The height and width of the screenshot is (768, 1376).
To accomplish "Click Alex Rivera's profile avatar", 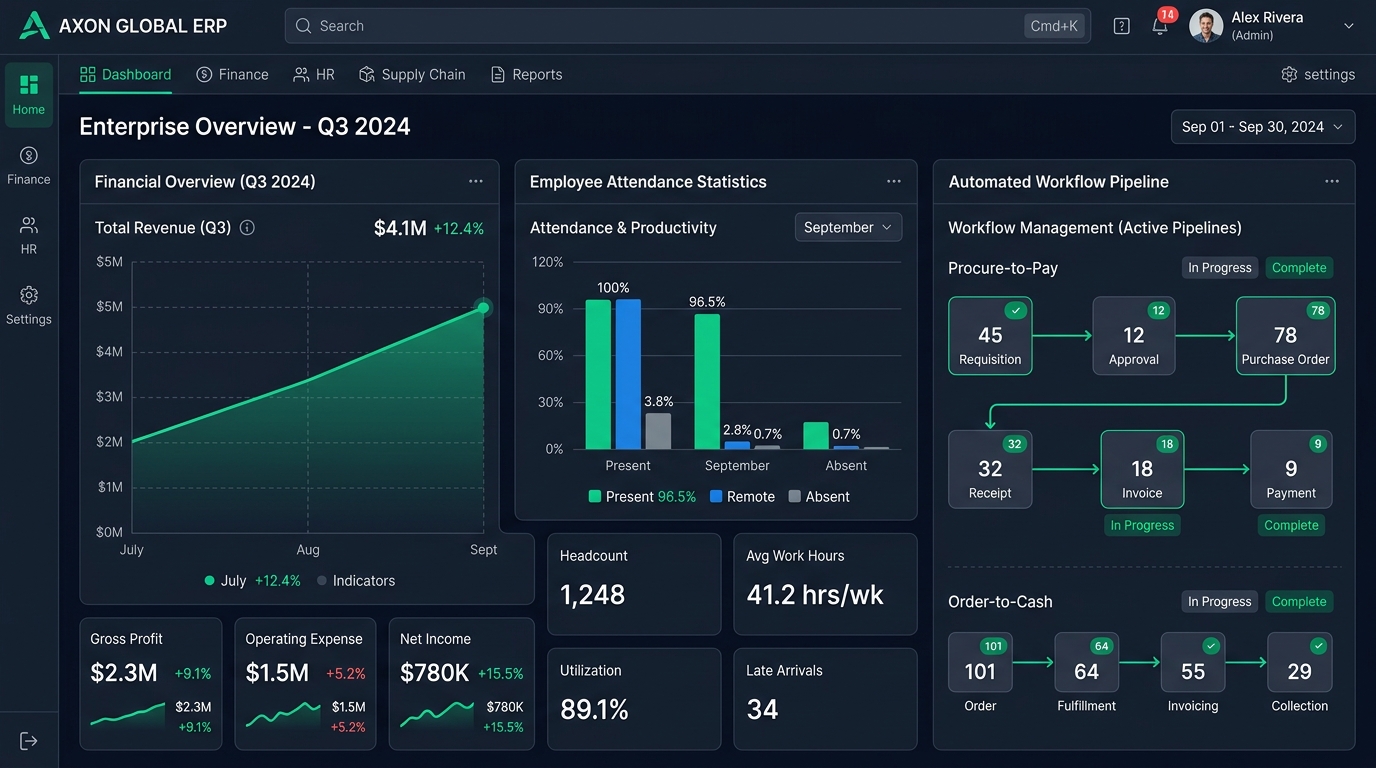I will click(1206, 26).
